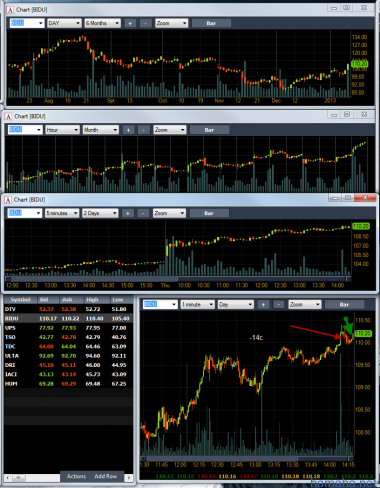The height and width of the screenshot is (488, 380).
Task: Click the 5 minute chart horizontal scrollbar
Action: pos(178,279)
